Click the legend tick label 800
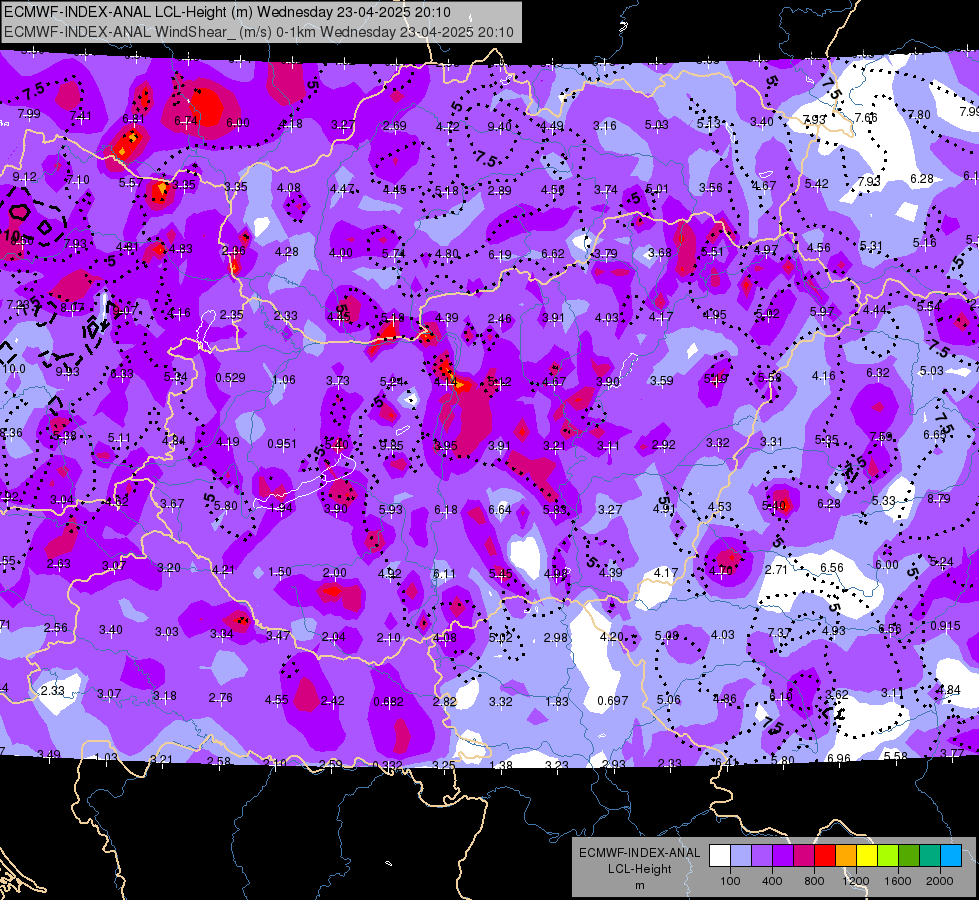The width and height of the screenshot is (979, 900). pyautogui.click(x=814, y=881)
